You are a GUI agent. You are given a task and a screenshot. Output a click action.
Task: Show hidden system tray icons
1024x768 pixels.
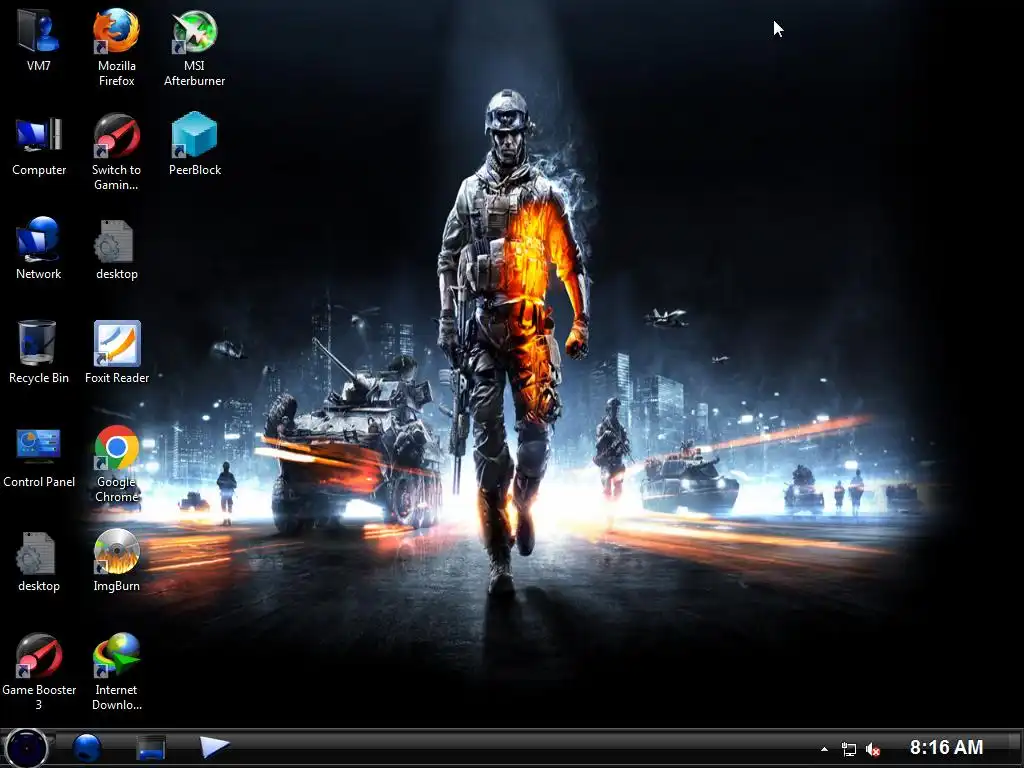(x=824, y=749)
